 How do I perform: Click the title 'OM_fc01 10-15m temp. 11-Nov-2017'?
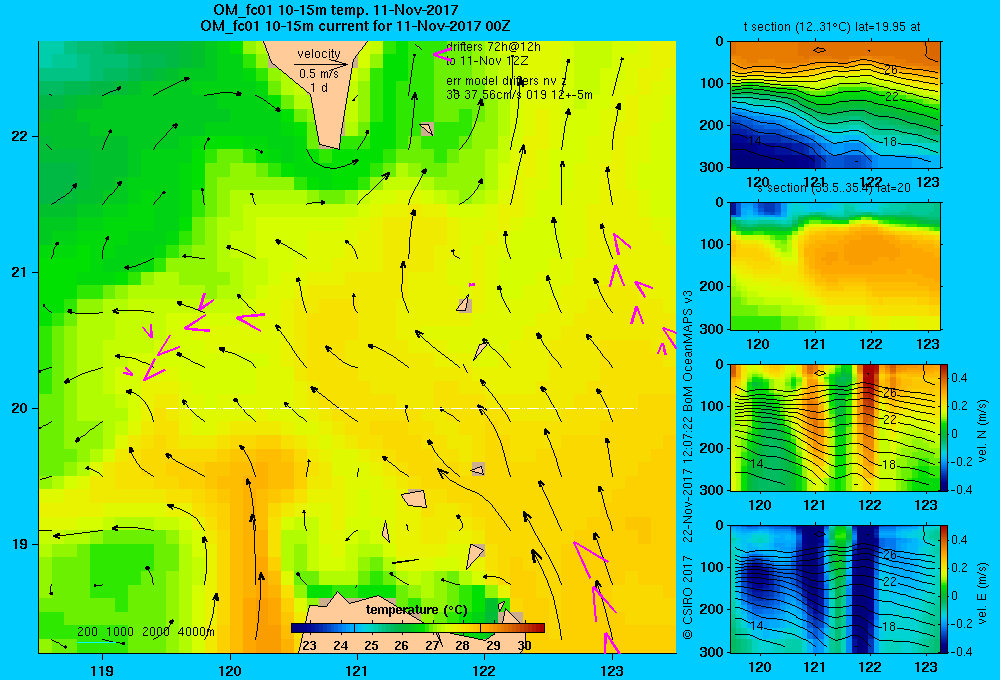click(x=335, y=10)
